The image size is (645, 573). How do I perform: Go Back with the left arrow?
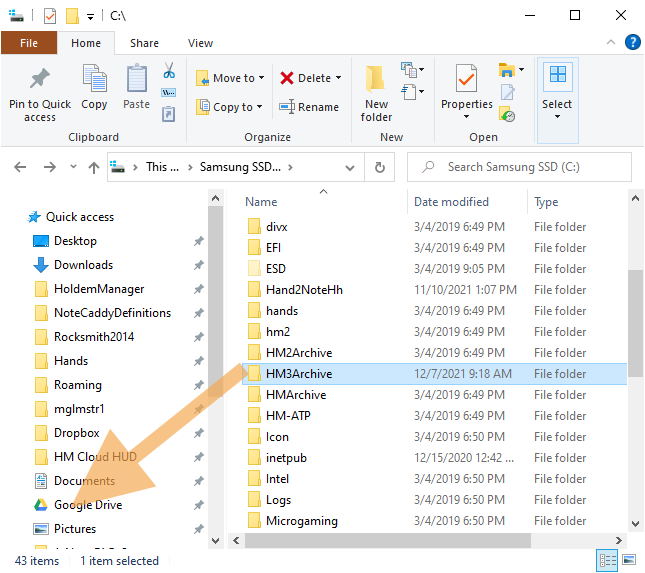pos(20,167)
